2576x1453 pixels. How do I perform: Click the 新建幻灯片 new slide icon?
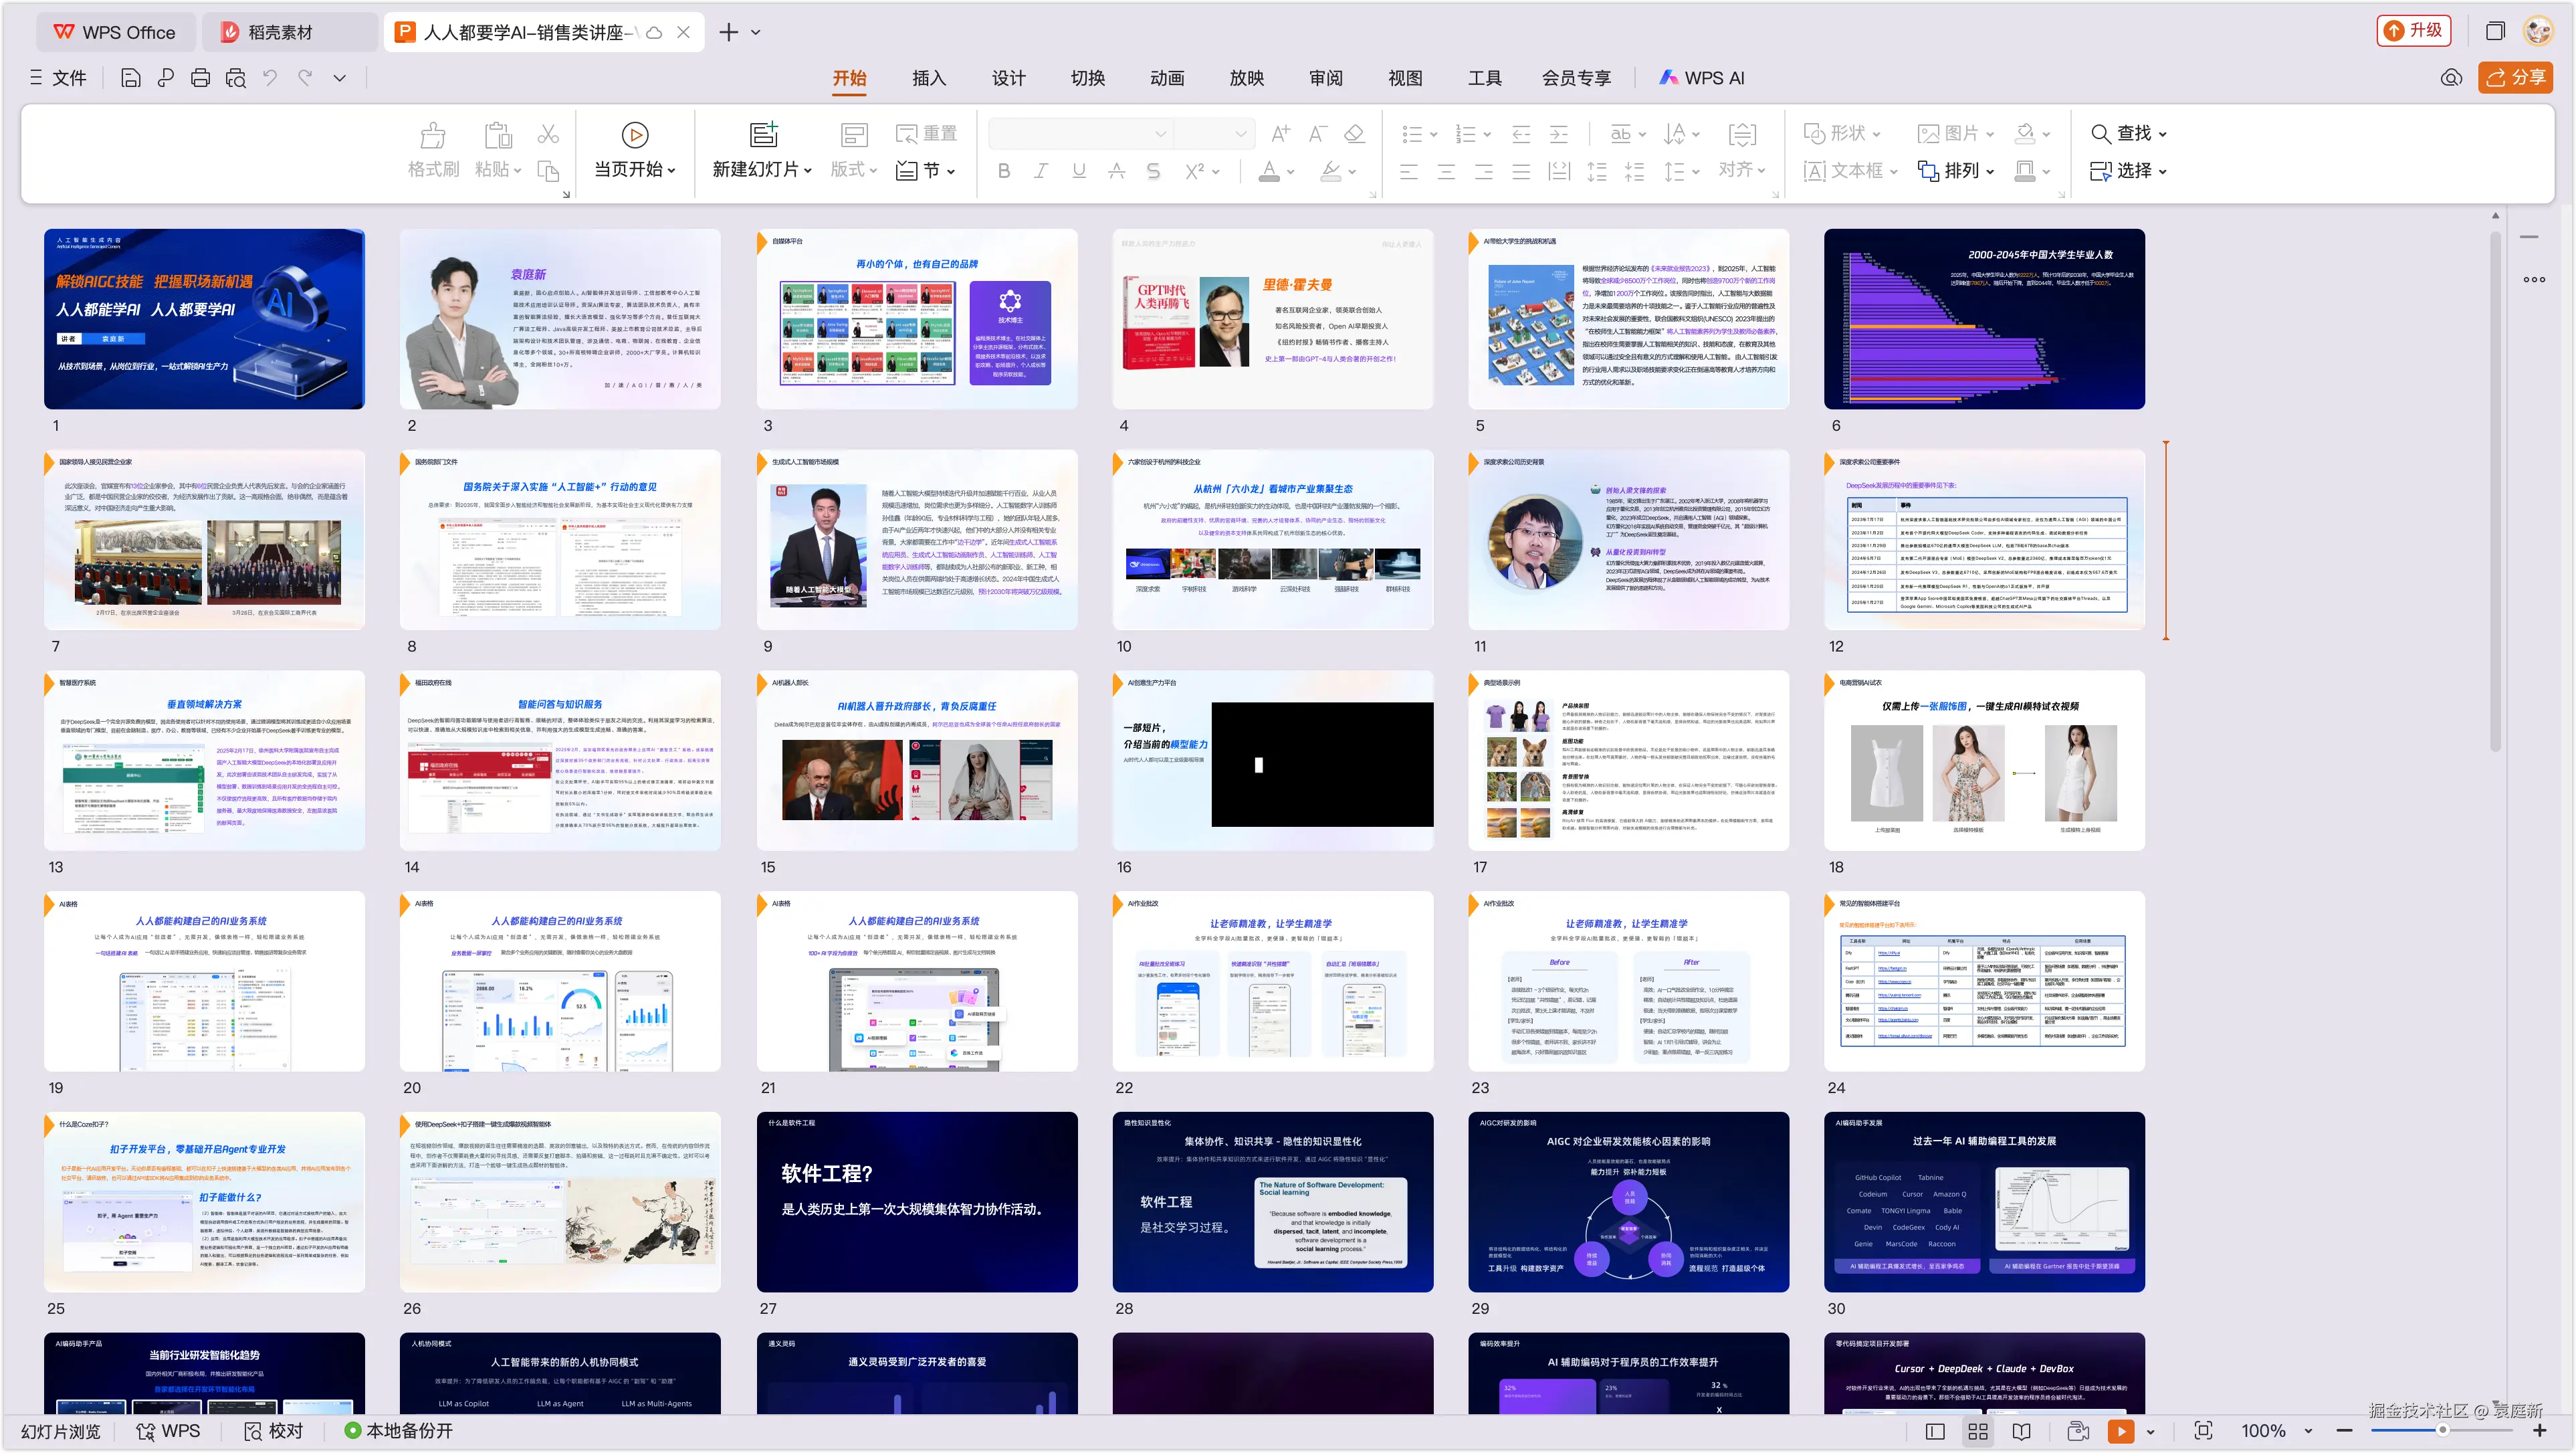(763, 134)
